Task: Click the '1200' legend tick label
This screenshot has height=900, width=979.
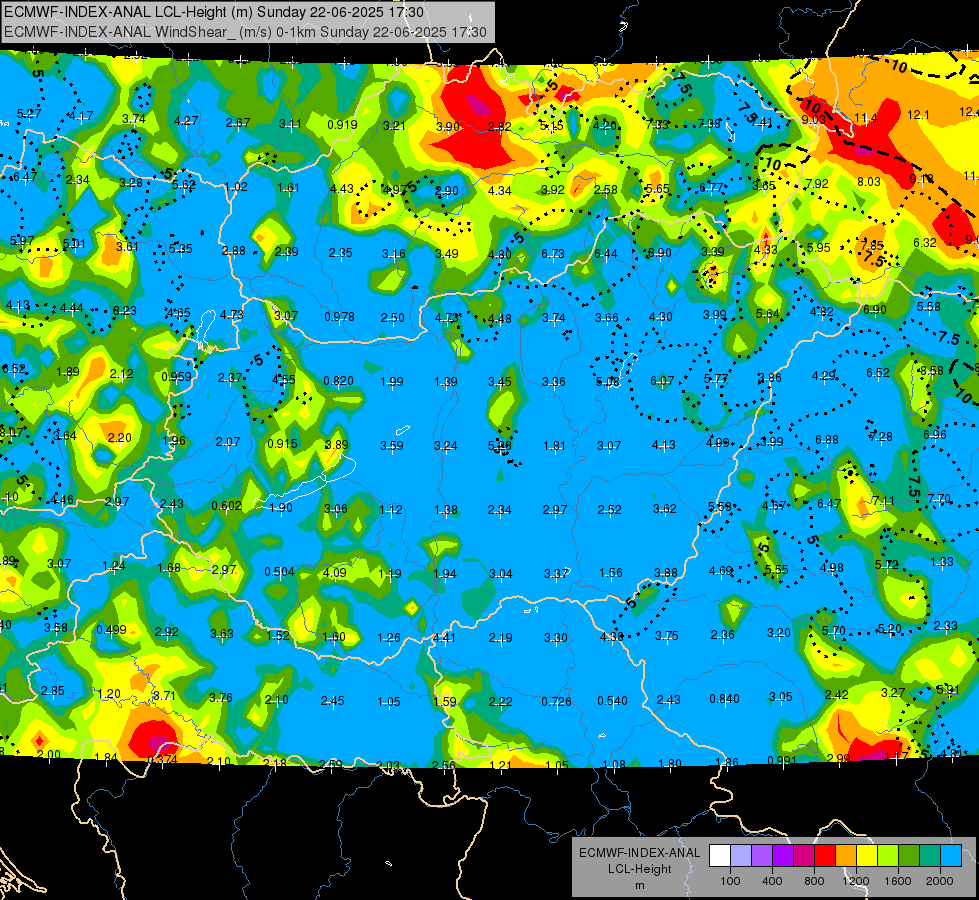Action: 856,881
